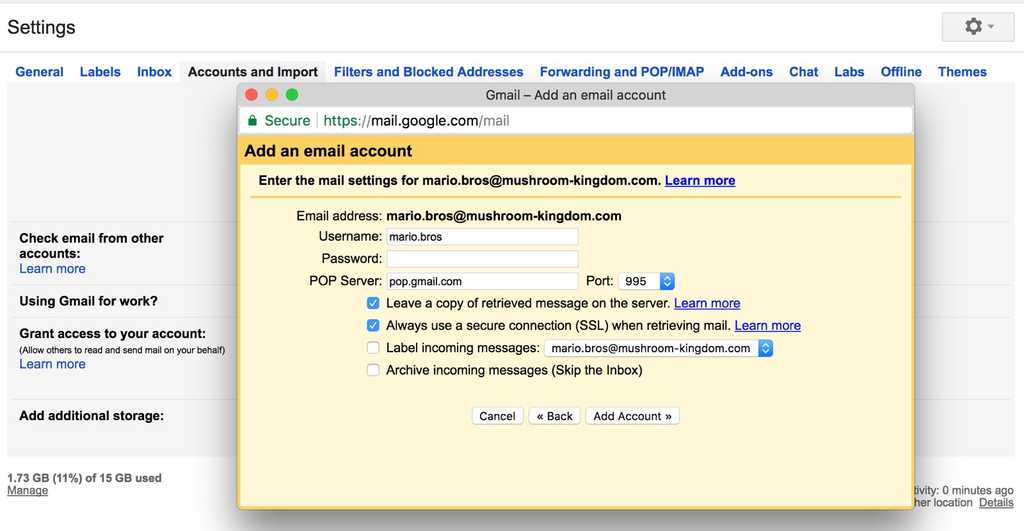This screenshot has width=1024, height=531.
Task: Open Learn more under Grant access to your account
Action: (52, 364)
